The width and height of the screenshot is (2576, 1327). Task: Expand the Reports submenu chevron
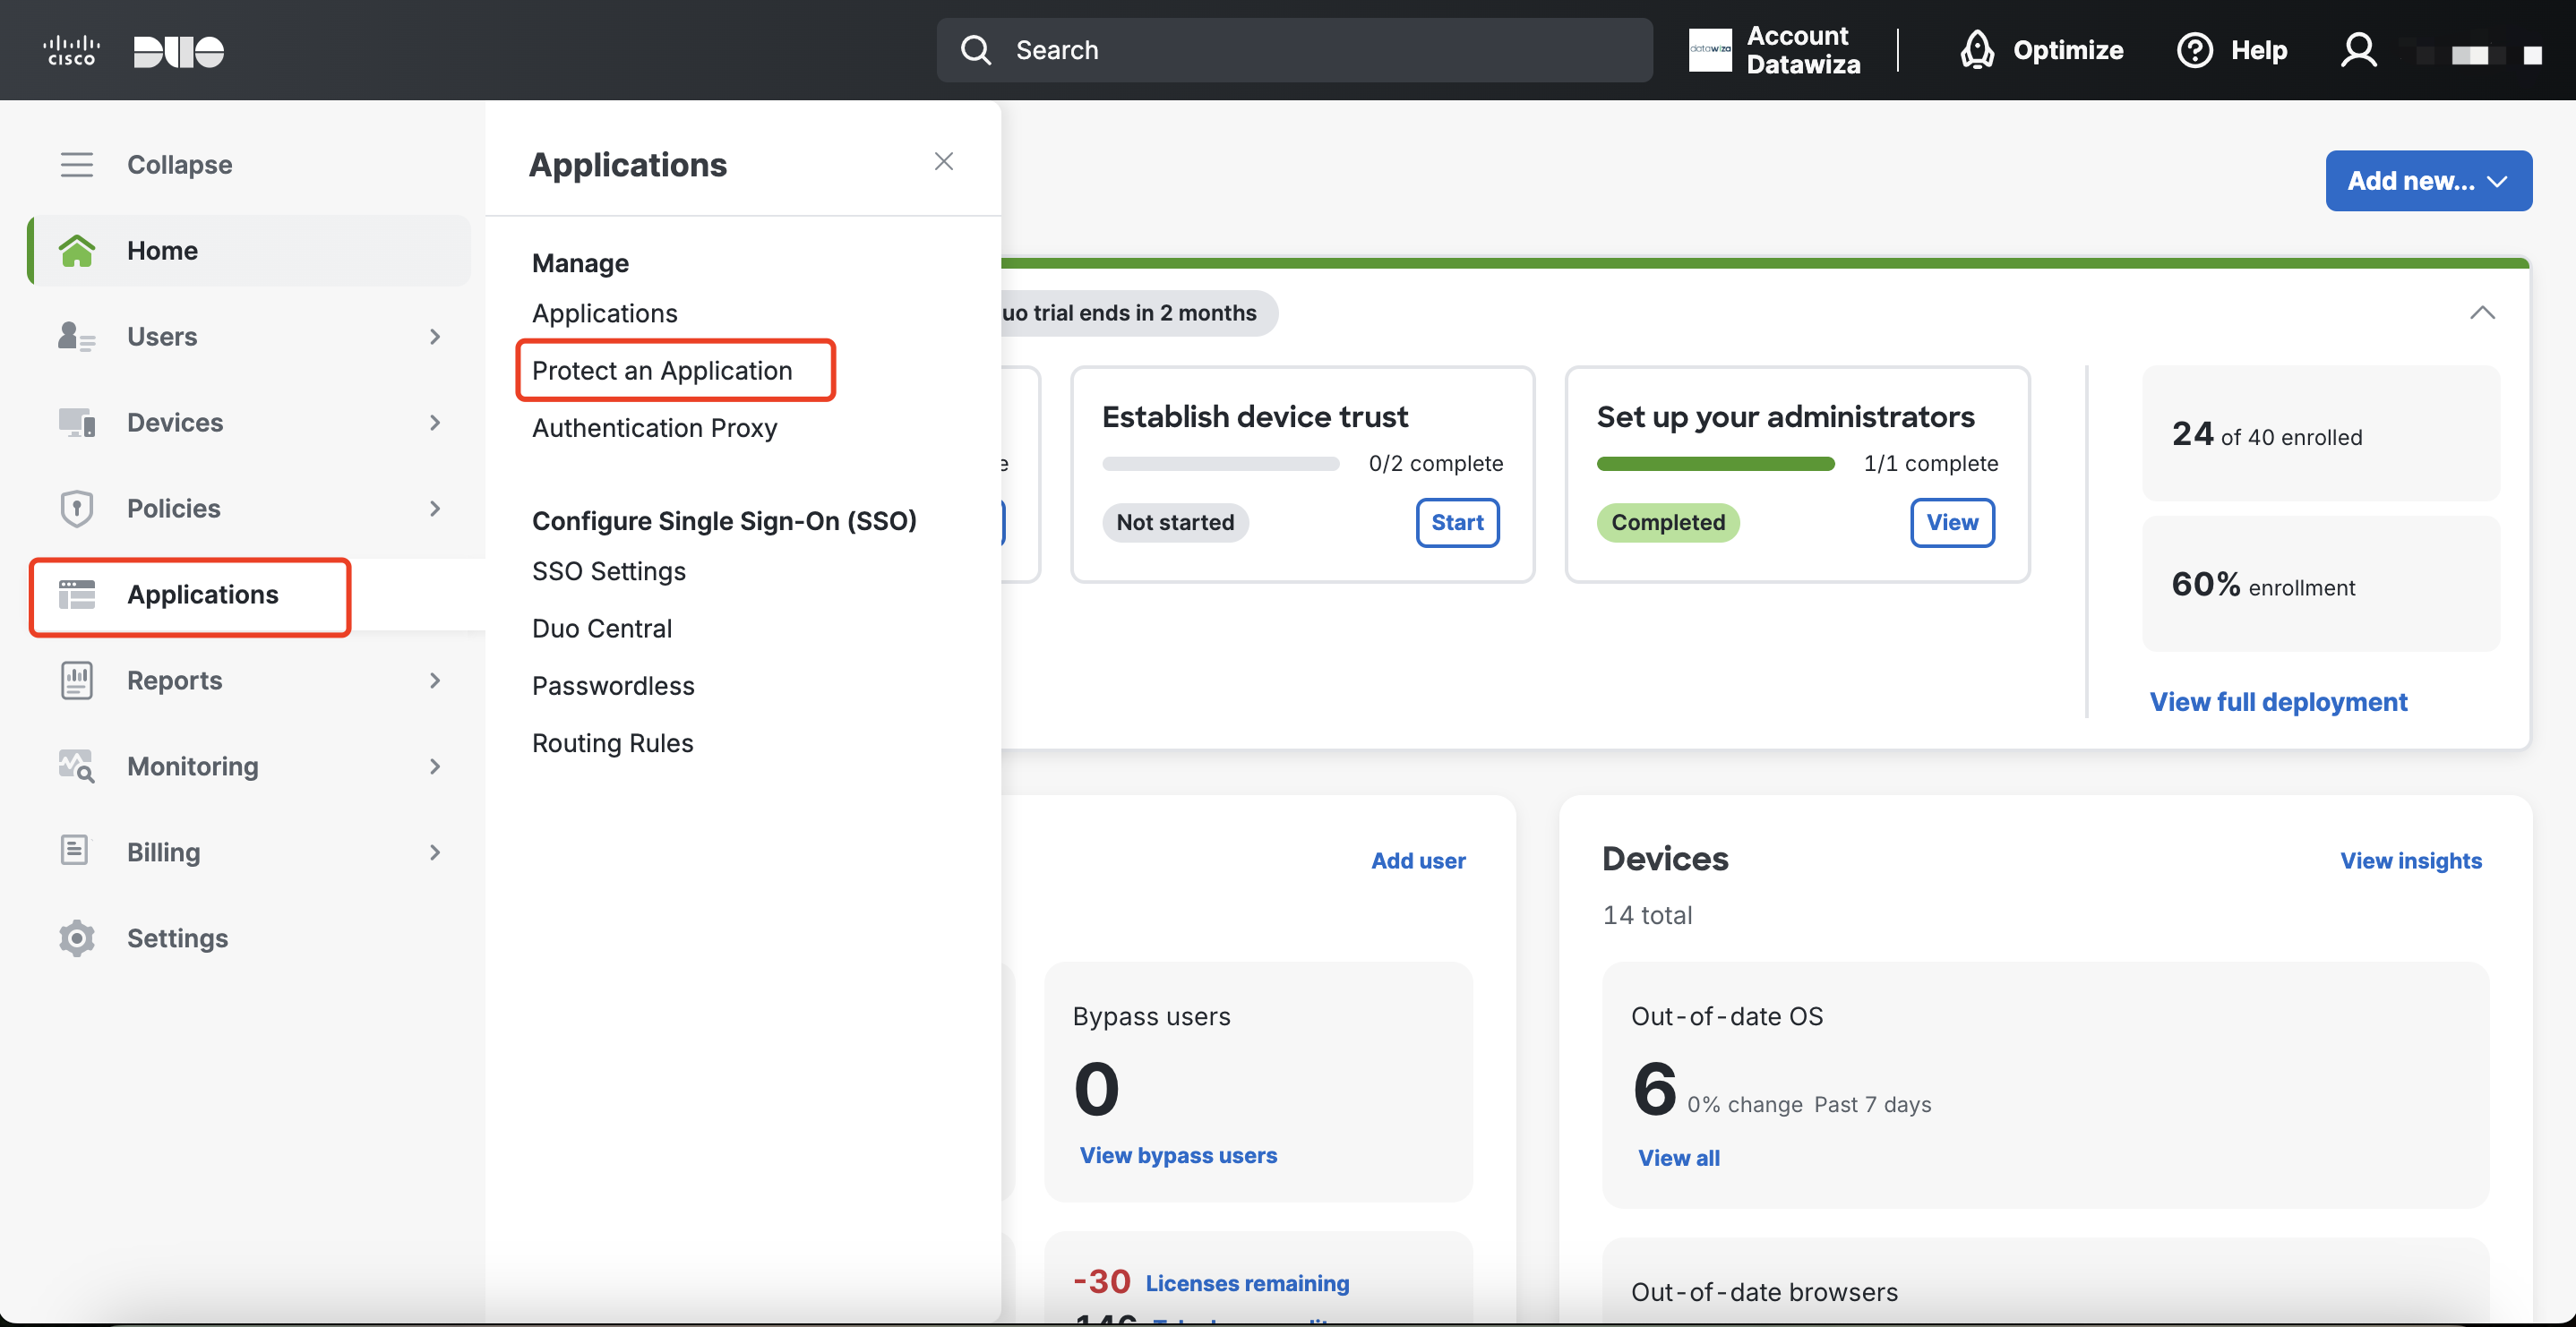coord(435,680)
